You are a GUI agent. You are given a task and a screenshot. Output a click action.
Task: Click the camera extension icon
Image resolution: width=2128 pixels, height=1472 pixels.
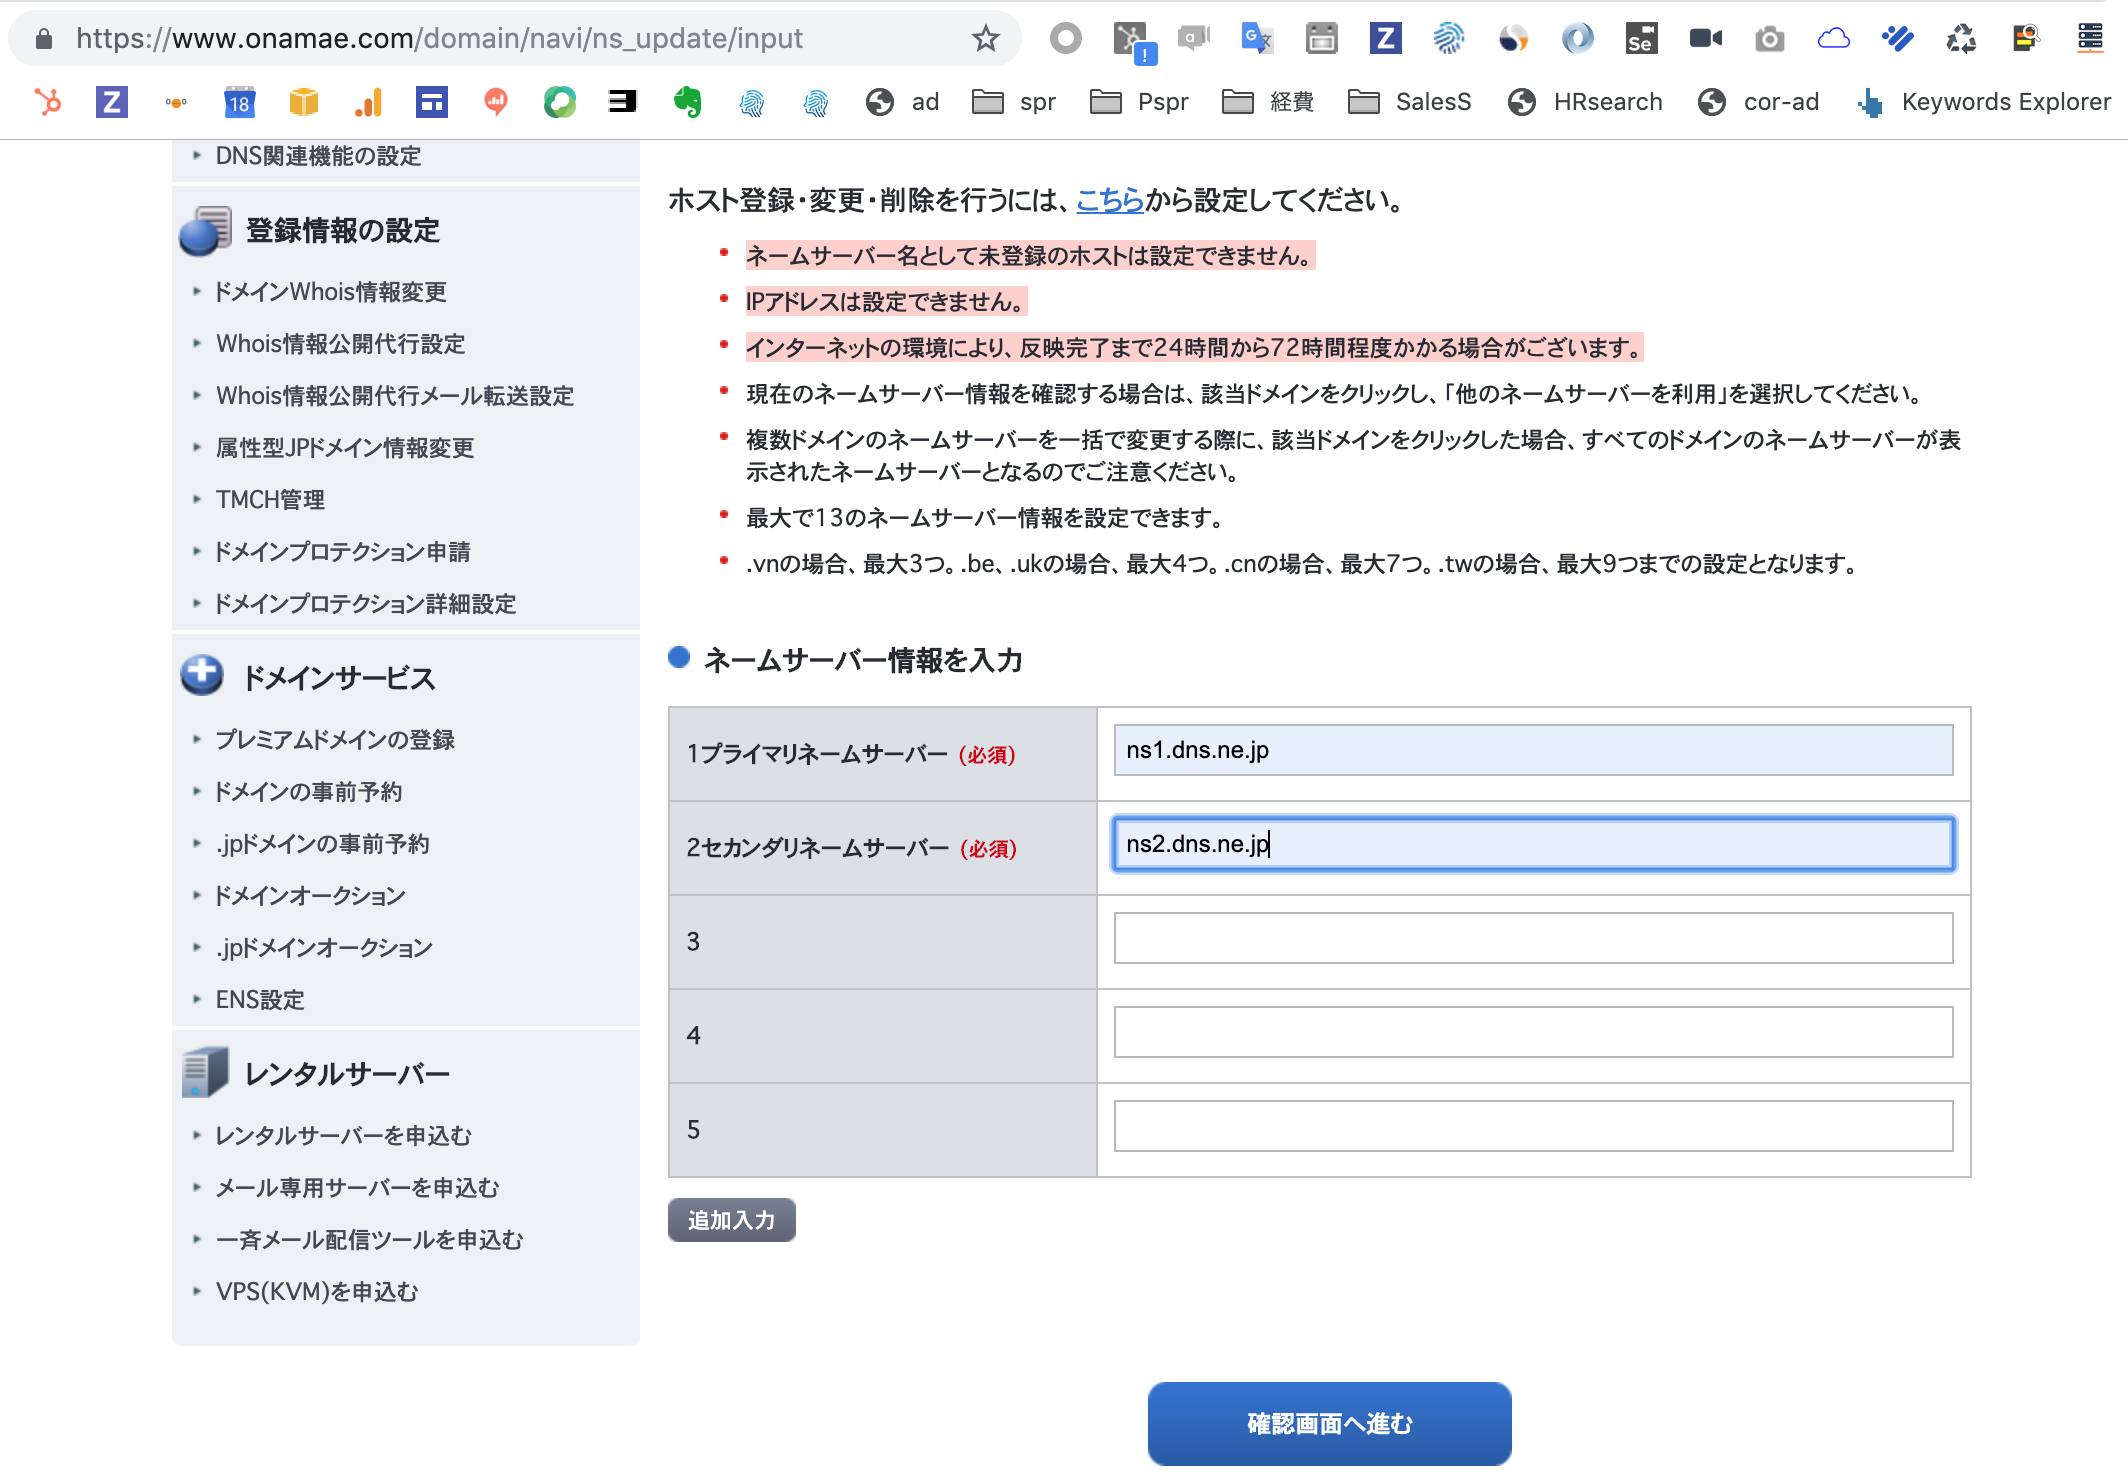click(1769, 38)
